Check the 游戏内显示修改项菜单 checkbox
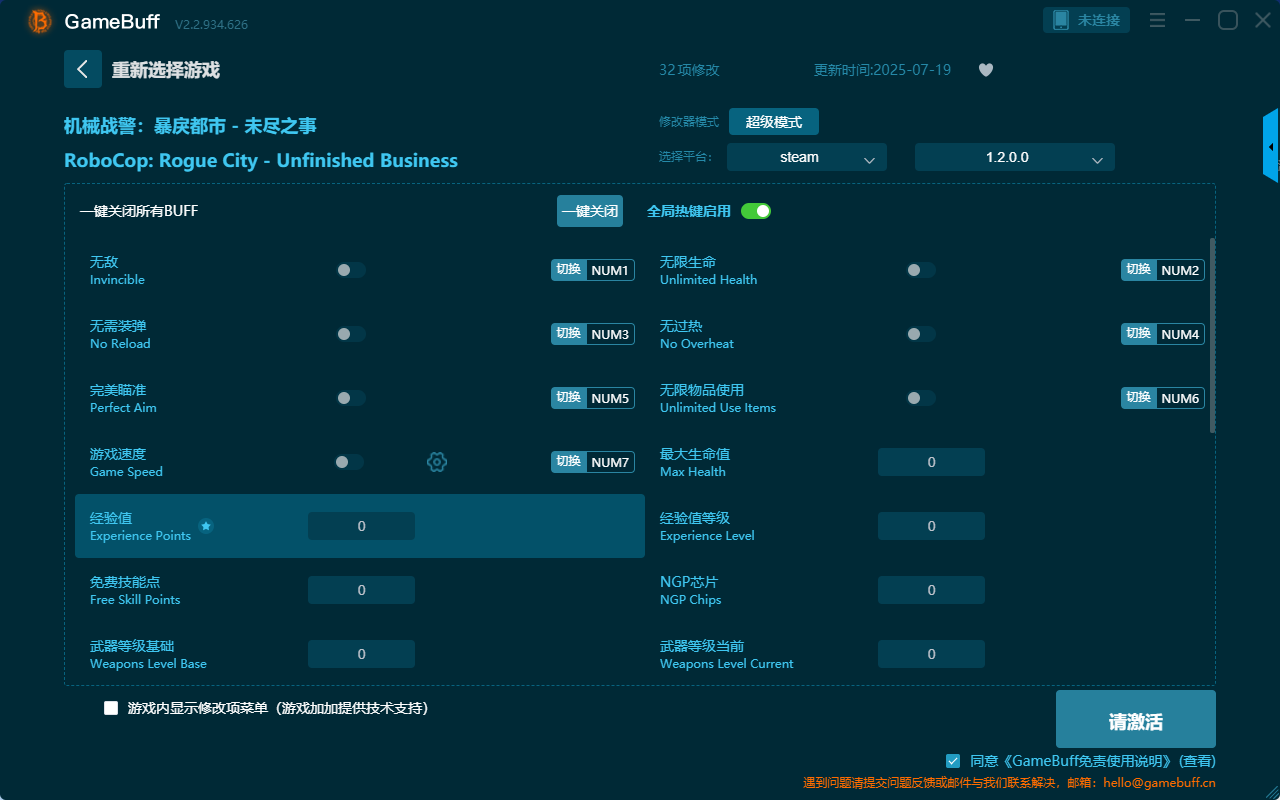Image resolution: width=1280 pixels, height=800 pixels. 110,707
